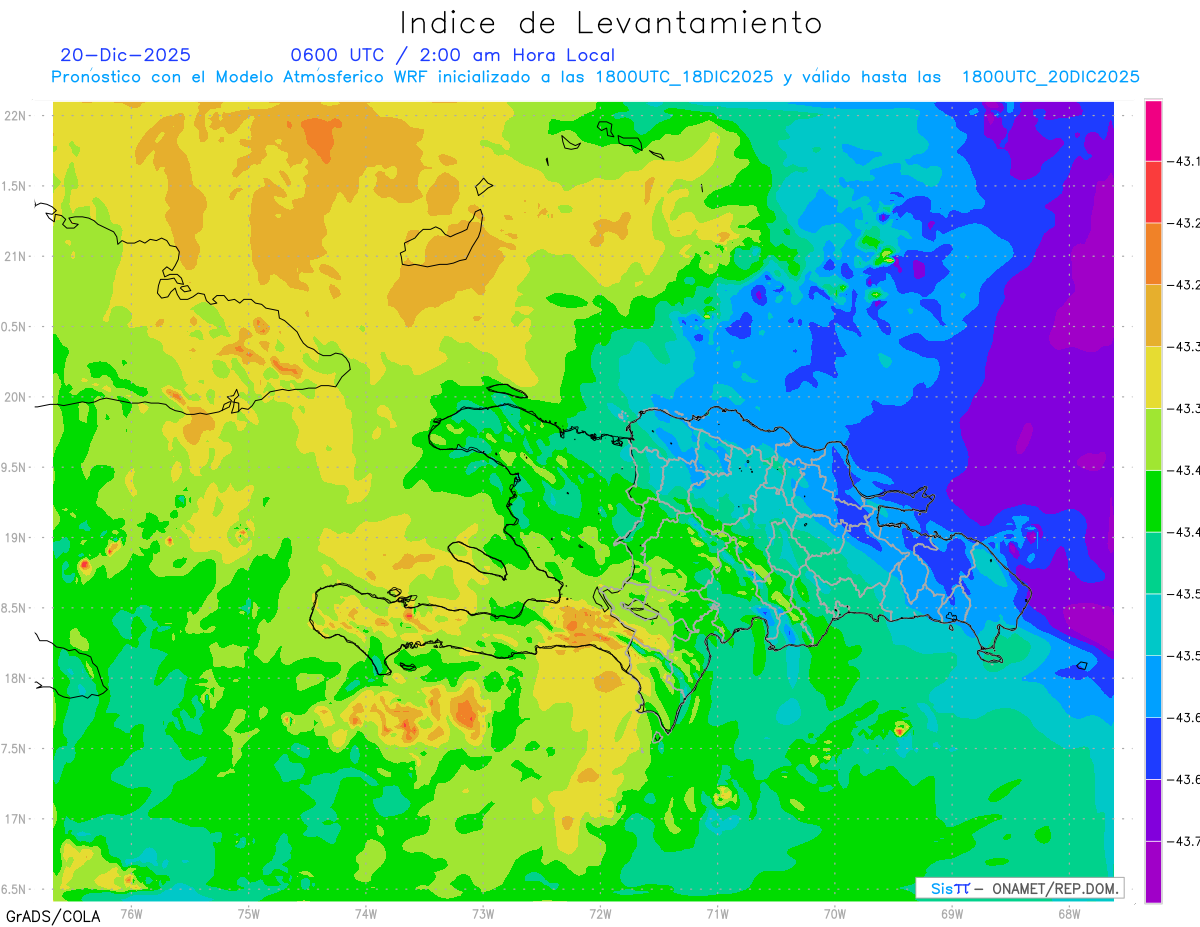Click the red swatch in the color scale
The width and height of the screenshot is (1200, 927).
tap(1153, 192)
